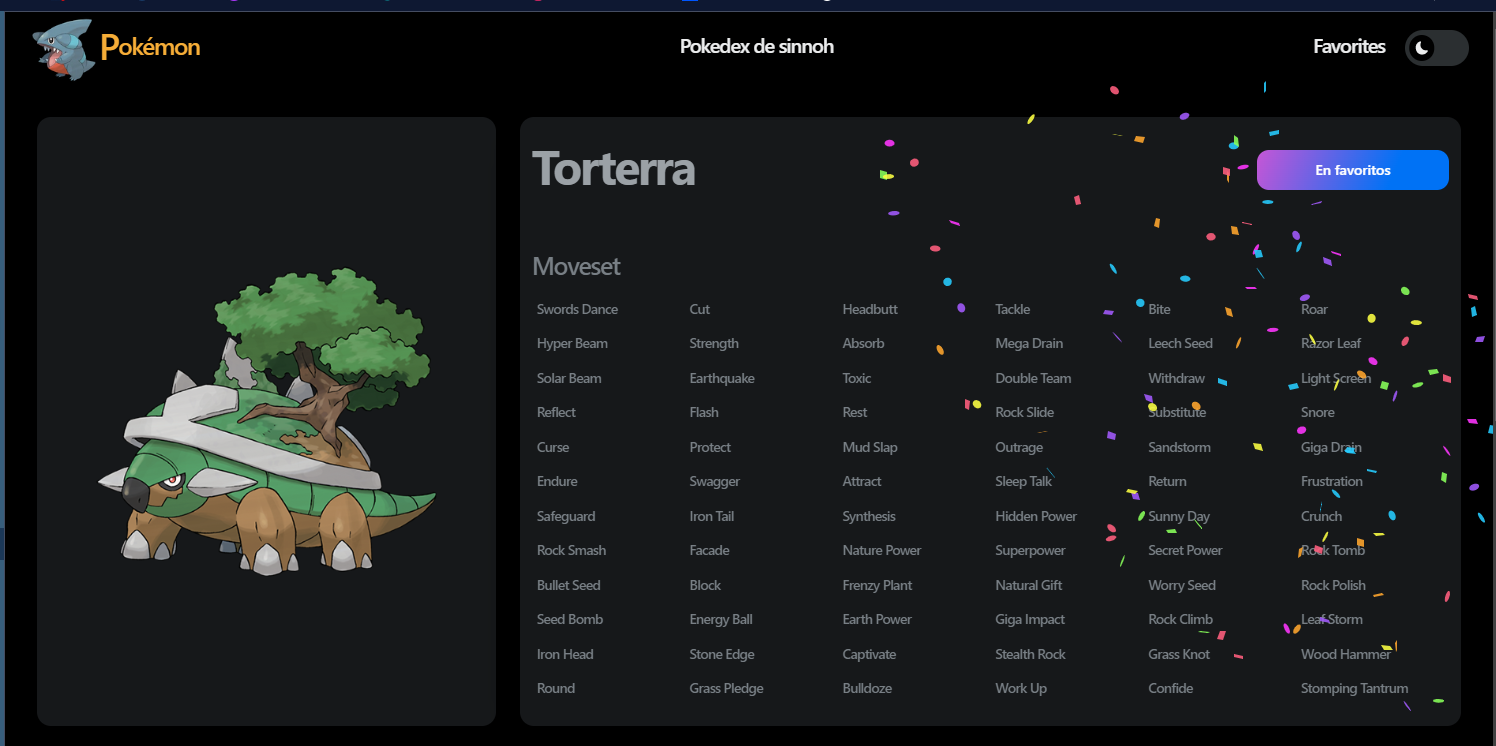Select the Double Team move
The height and width of the screenshot is (746, 1496).
pyautogui.click(x=1033, y=378)
